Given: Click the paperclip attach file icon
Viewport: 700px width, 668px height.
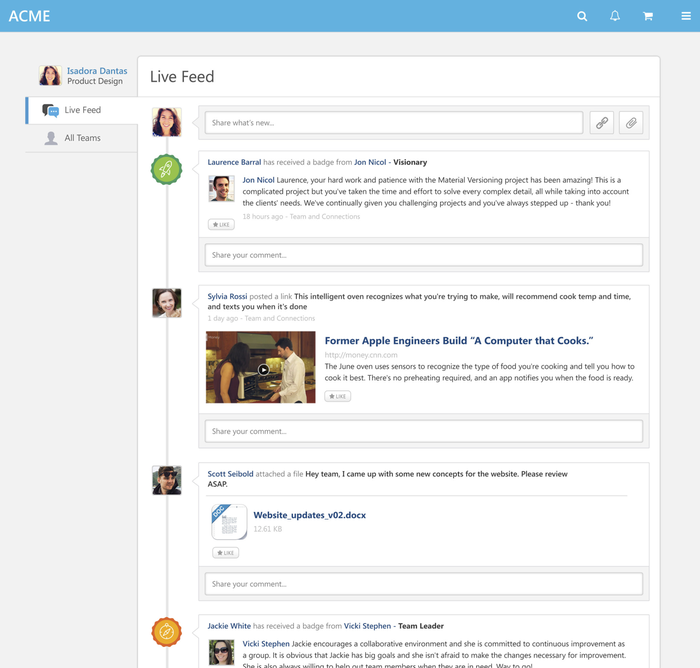Looking at the screenshot, I should [x=630, y=123].
